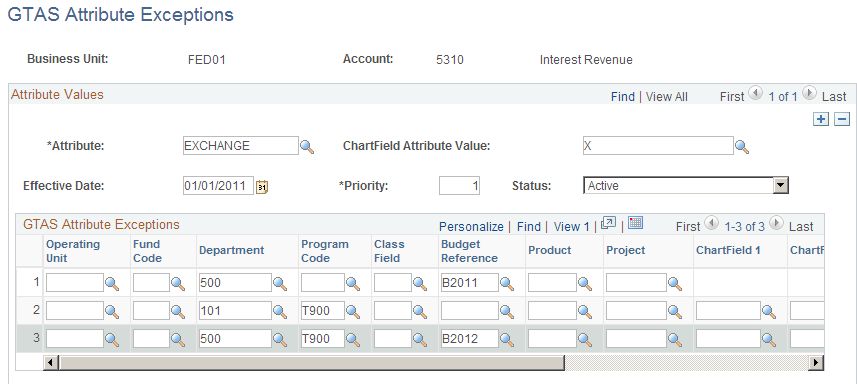The height and width of the screenshot is (384, 857).
Task: Show previous Attribute Values row arrow
Action: 755,94
